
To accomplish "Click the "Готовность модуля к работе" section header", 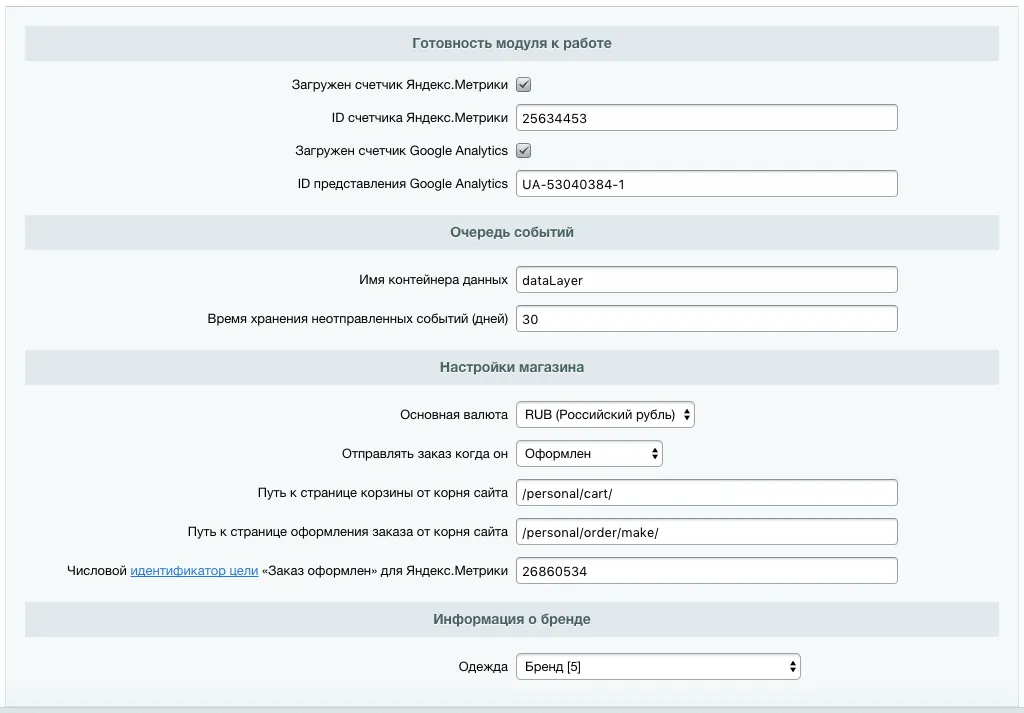I will [x=510, y=43].
